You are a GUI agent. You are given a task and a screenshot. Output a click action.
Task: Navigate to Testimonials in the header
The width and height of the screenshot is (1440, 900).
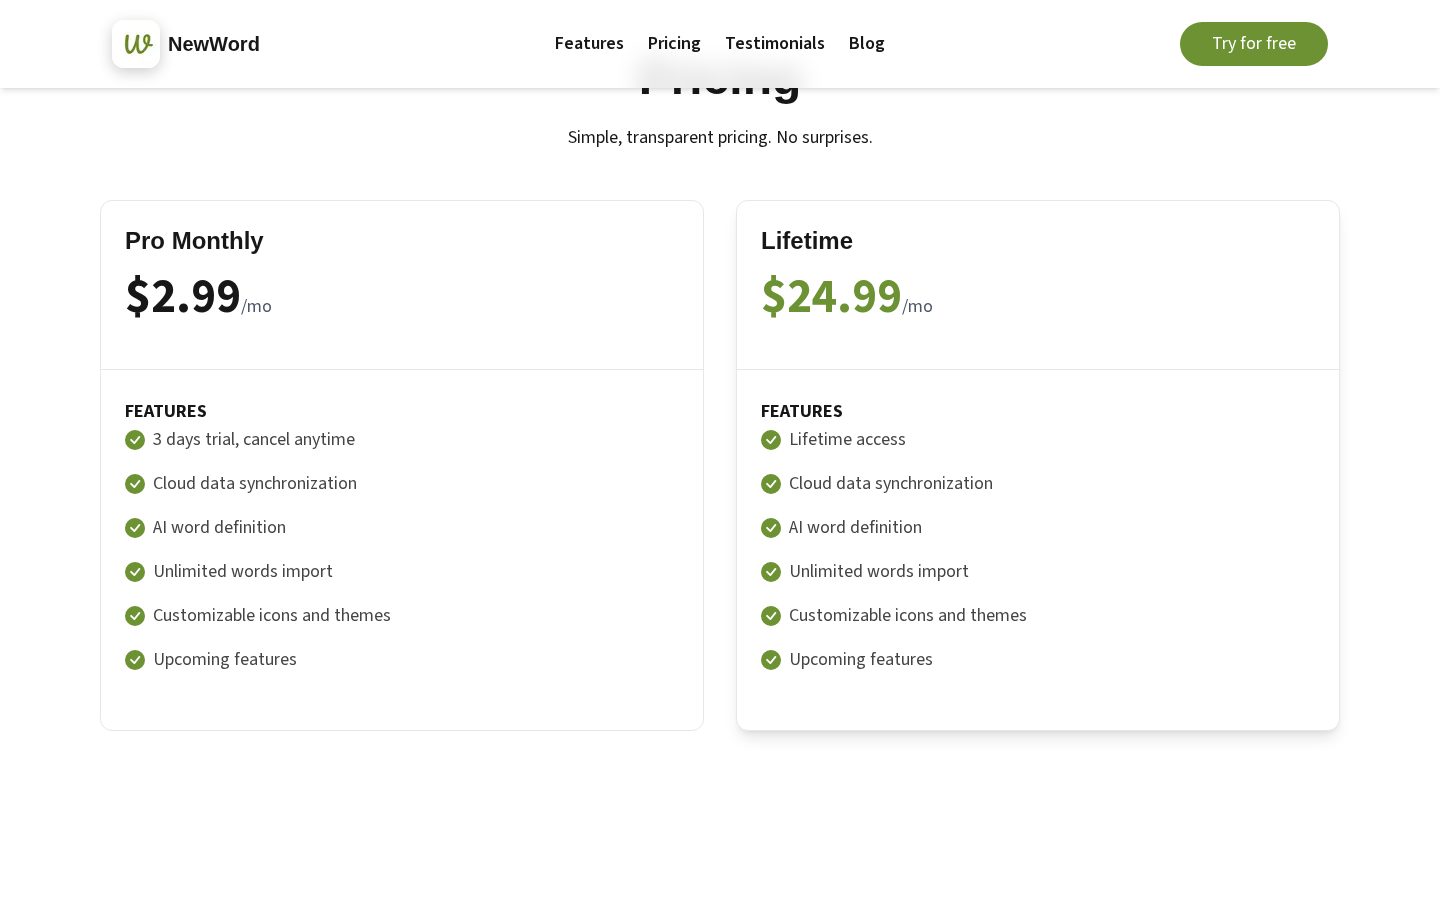pyautogui.click(x=775, y=43)
